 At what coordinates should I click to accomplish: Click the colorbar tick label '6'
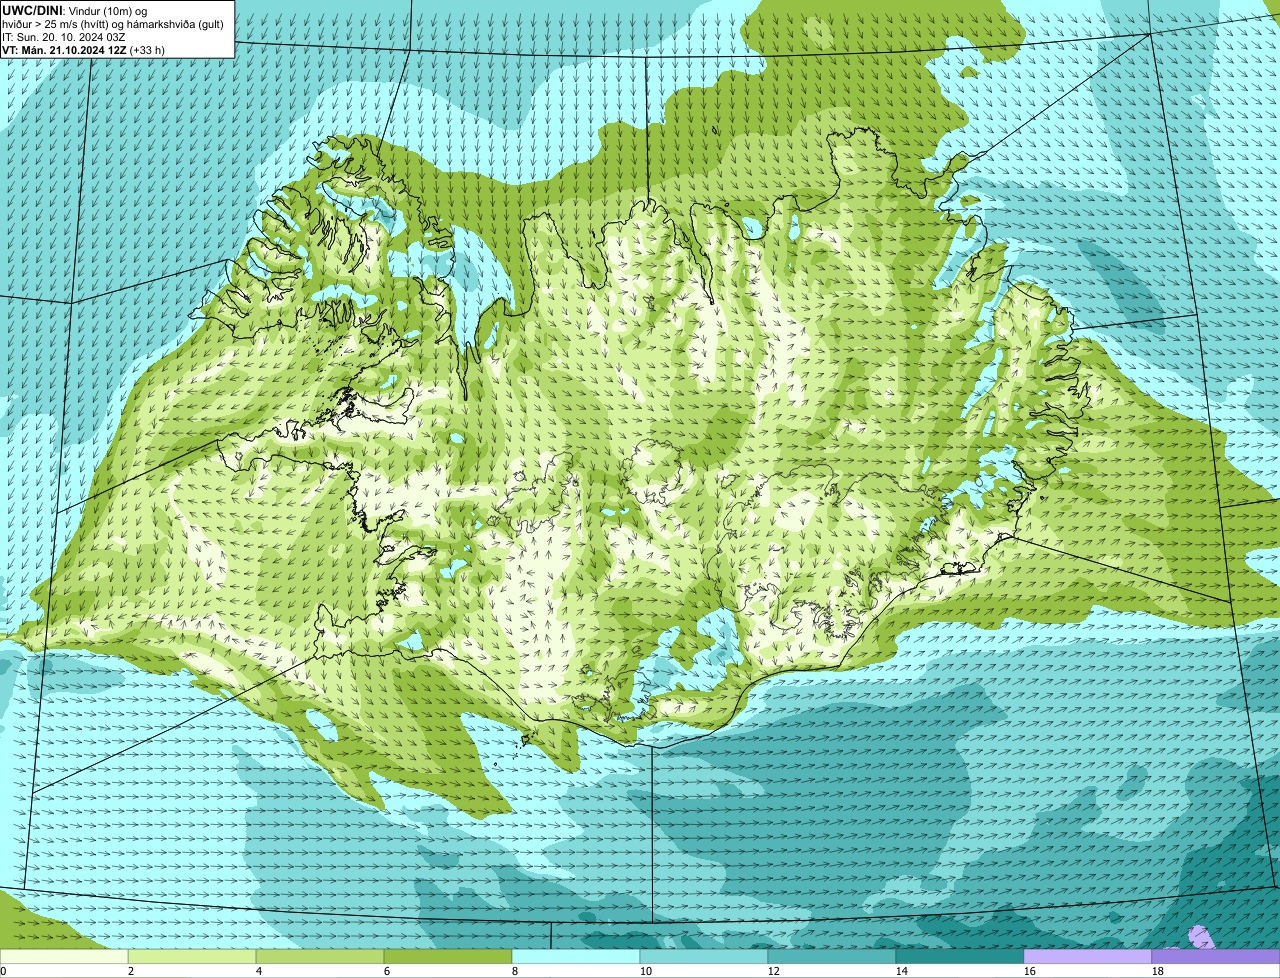387,971
